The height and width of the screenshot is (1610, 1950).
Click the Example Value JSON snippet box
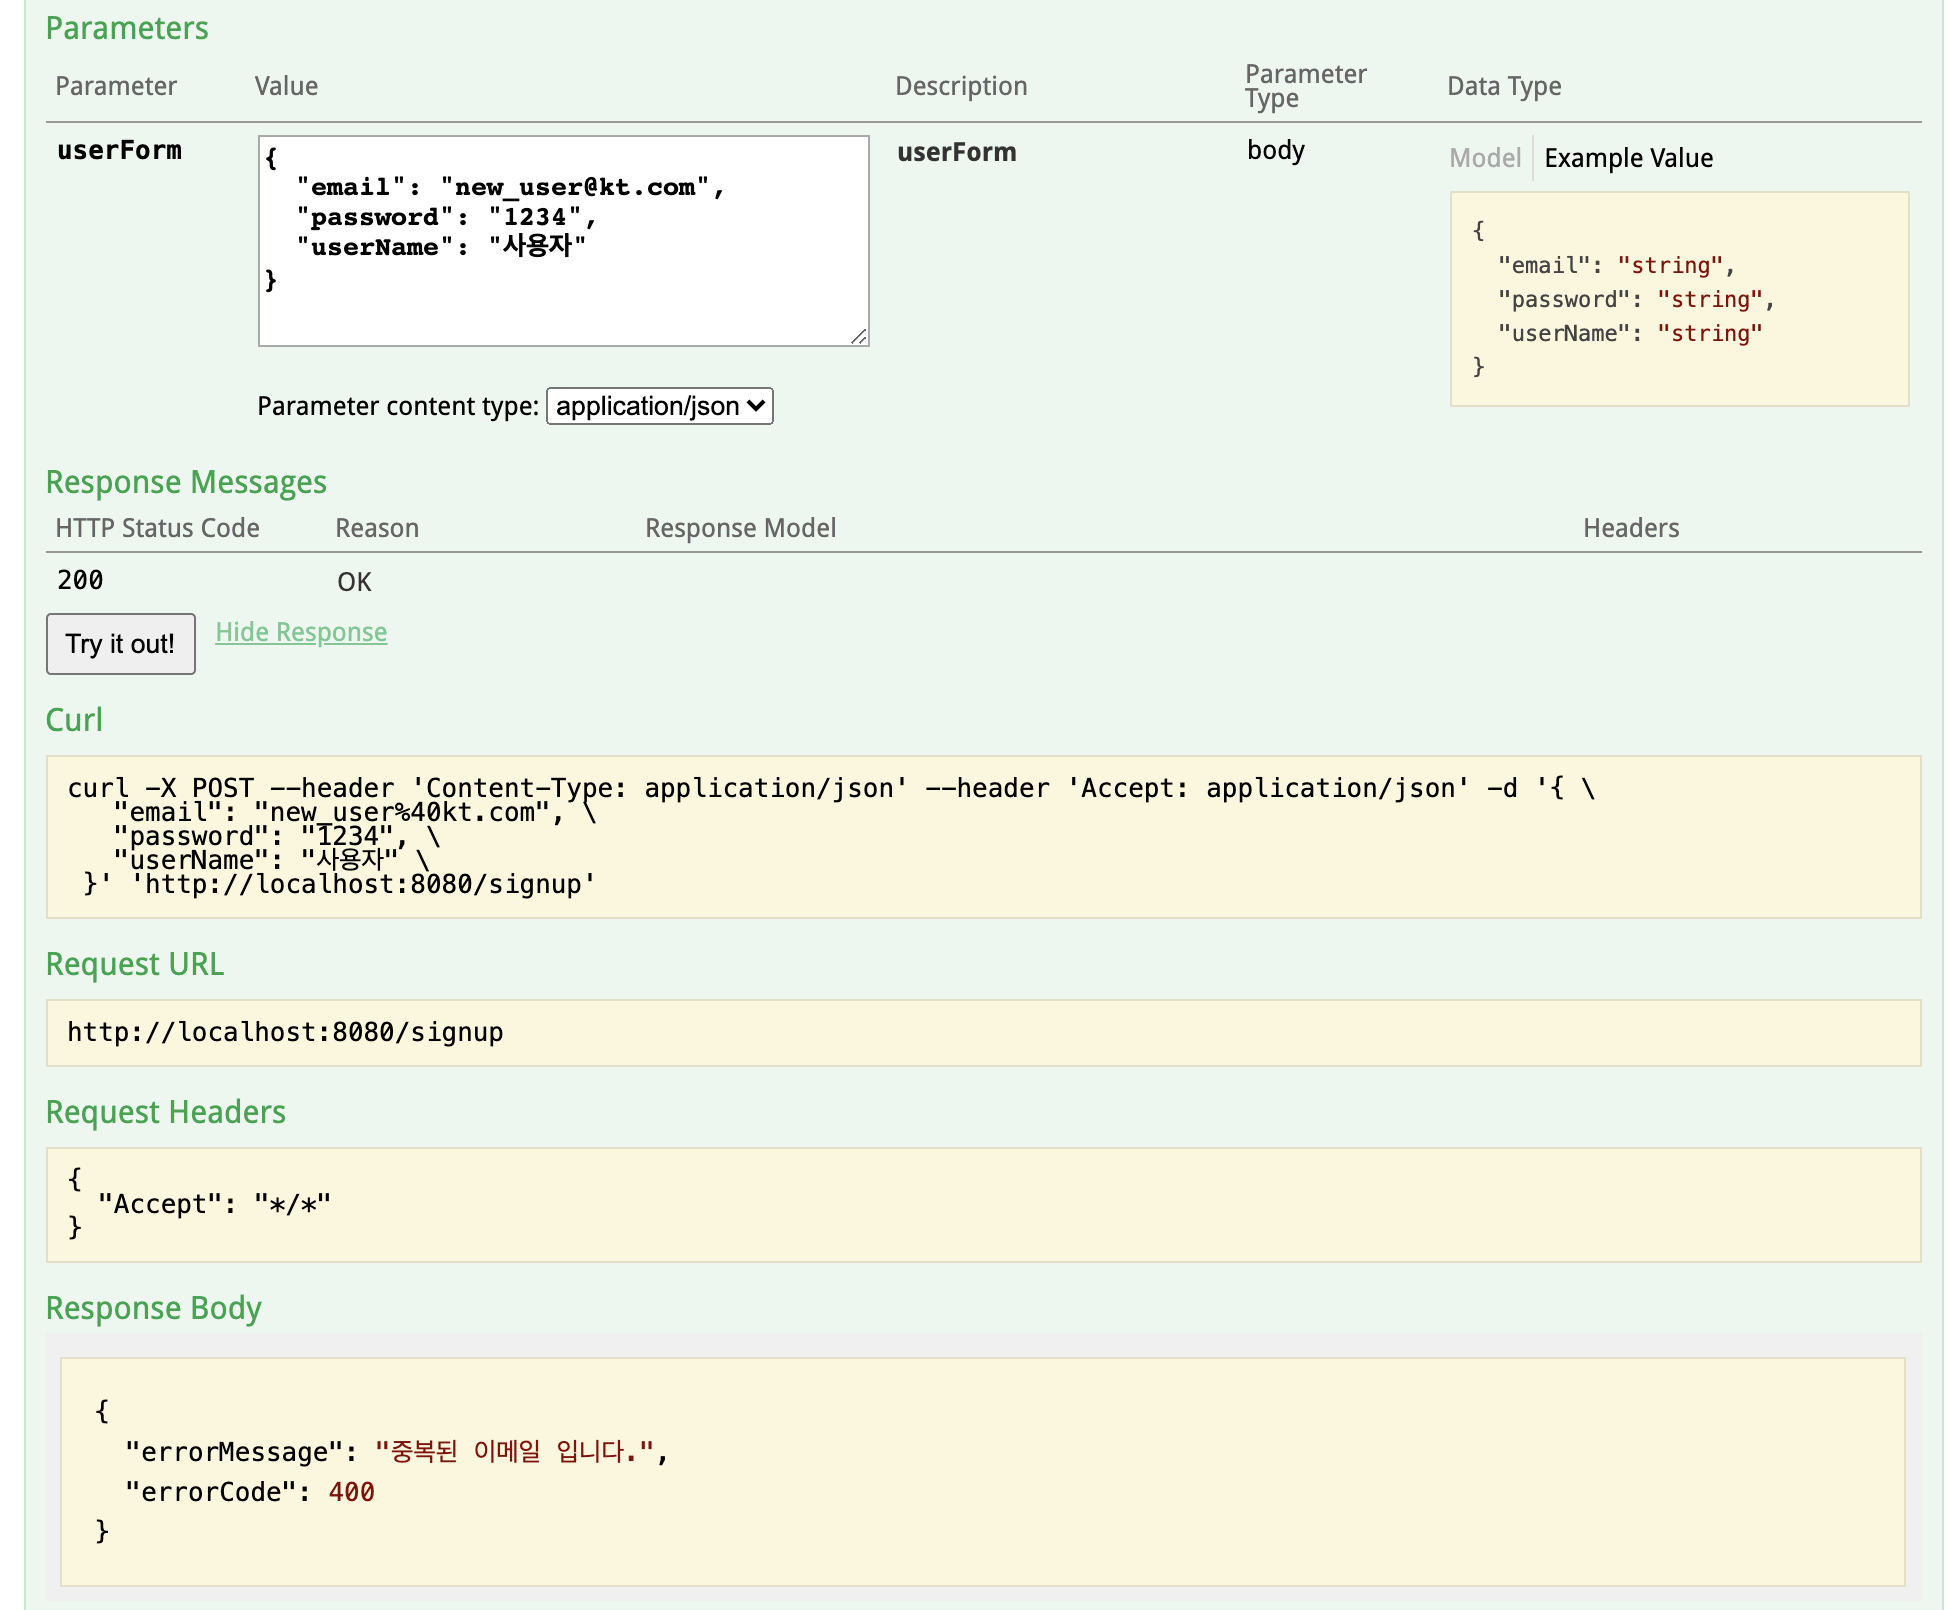(x=1678, y=299)
